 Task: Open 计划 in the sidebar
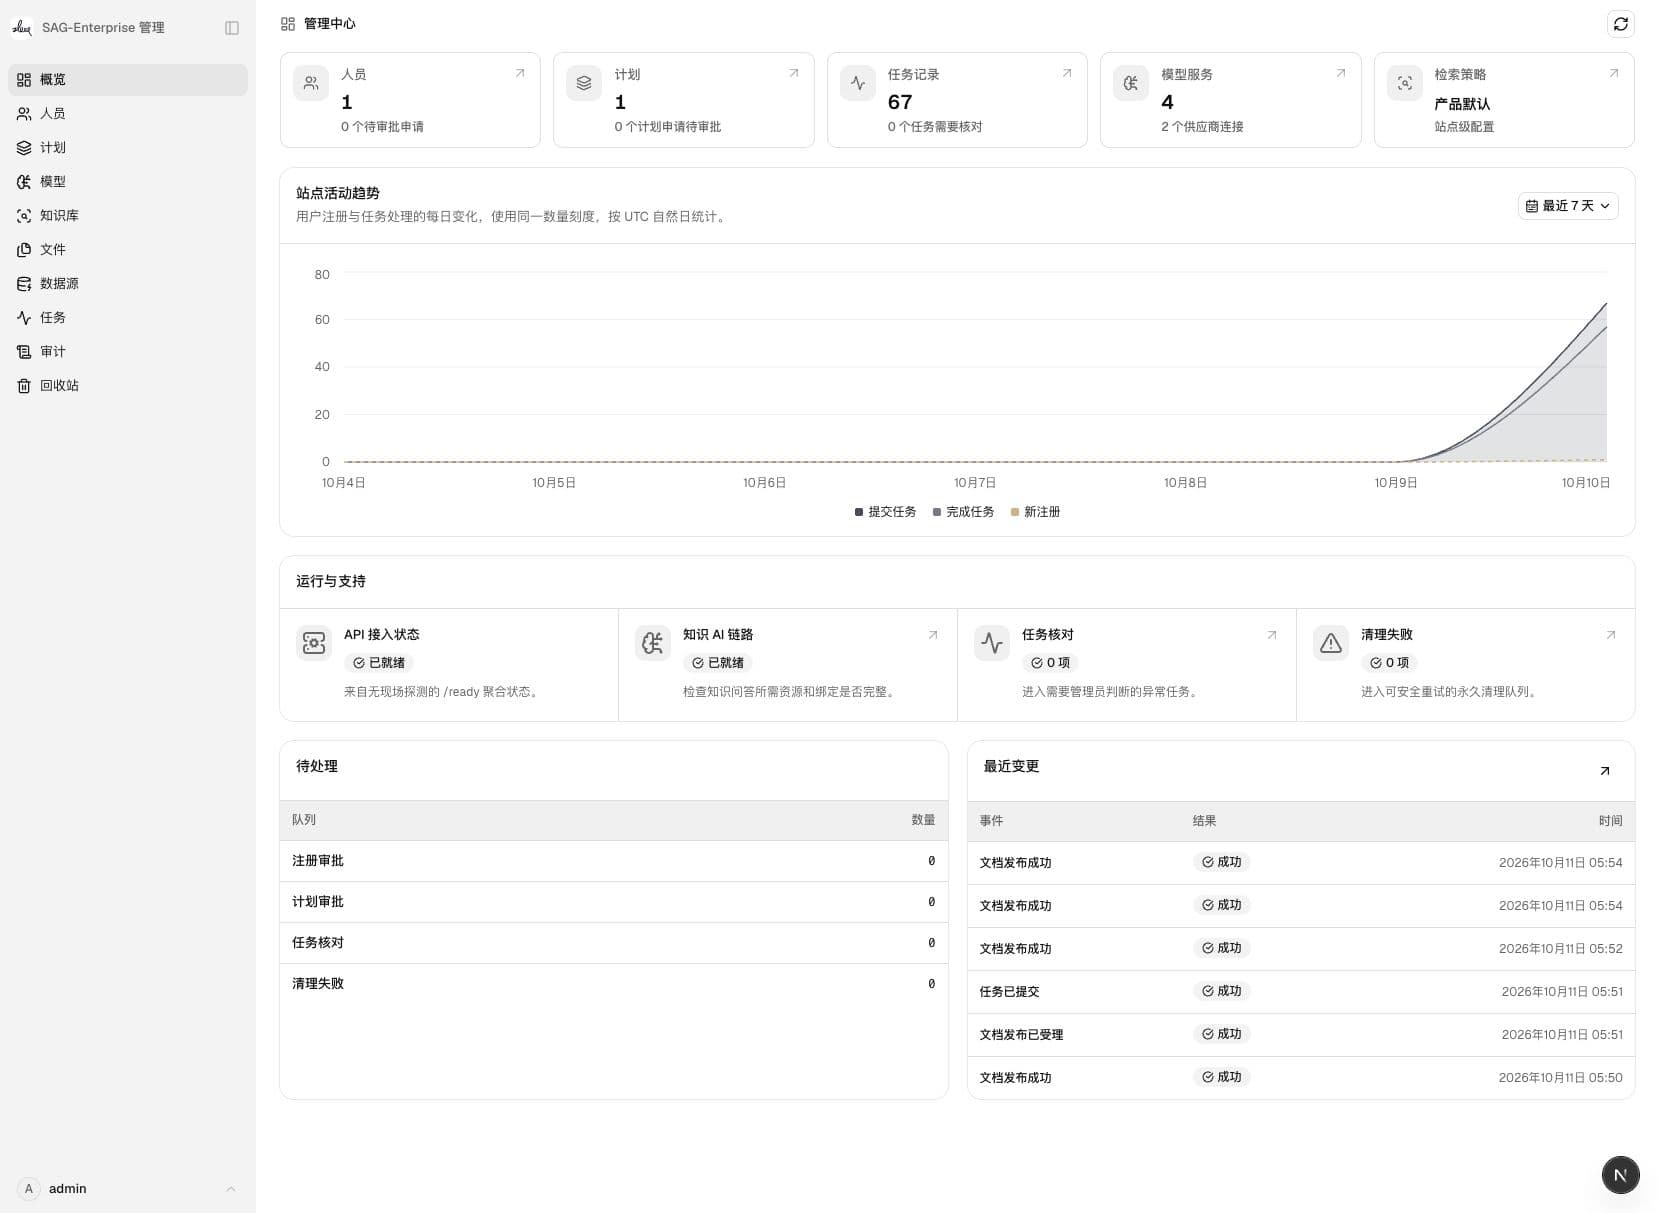click(x=128, y=148)
